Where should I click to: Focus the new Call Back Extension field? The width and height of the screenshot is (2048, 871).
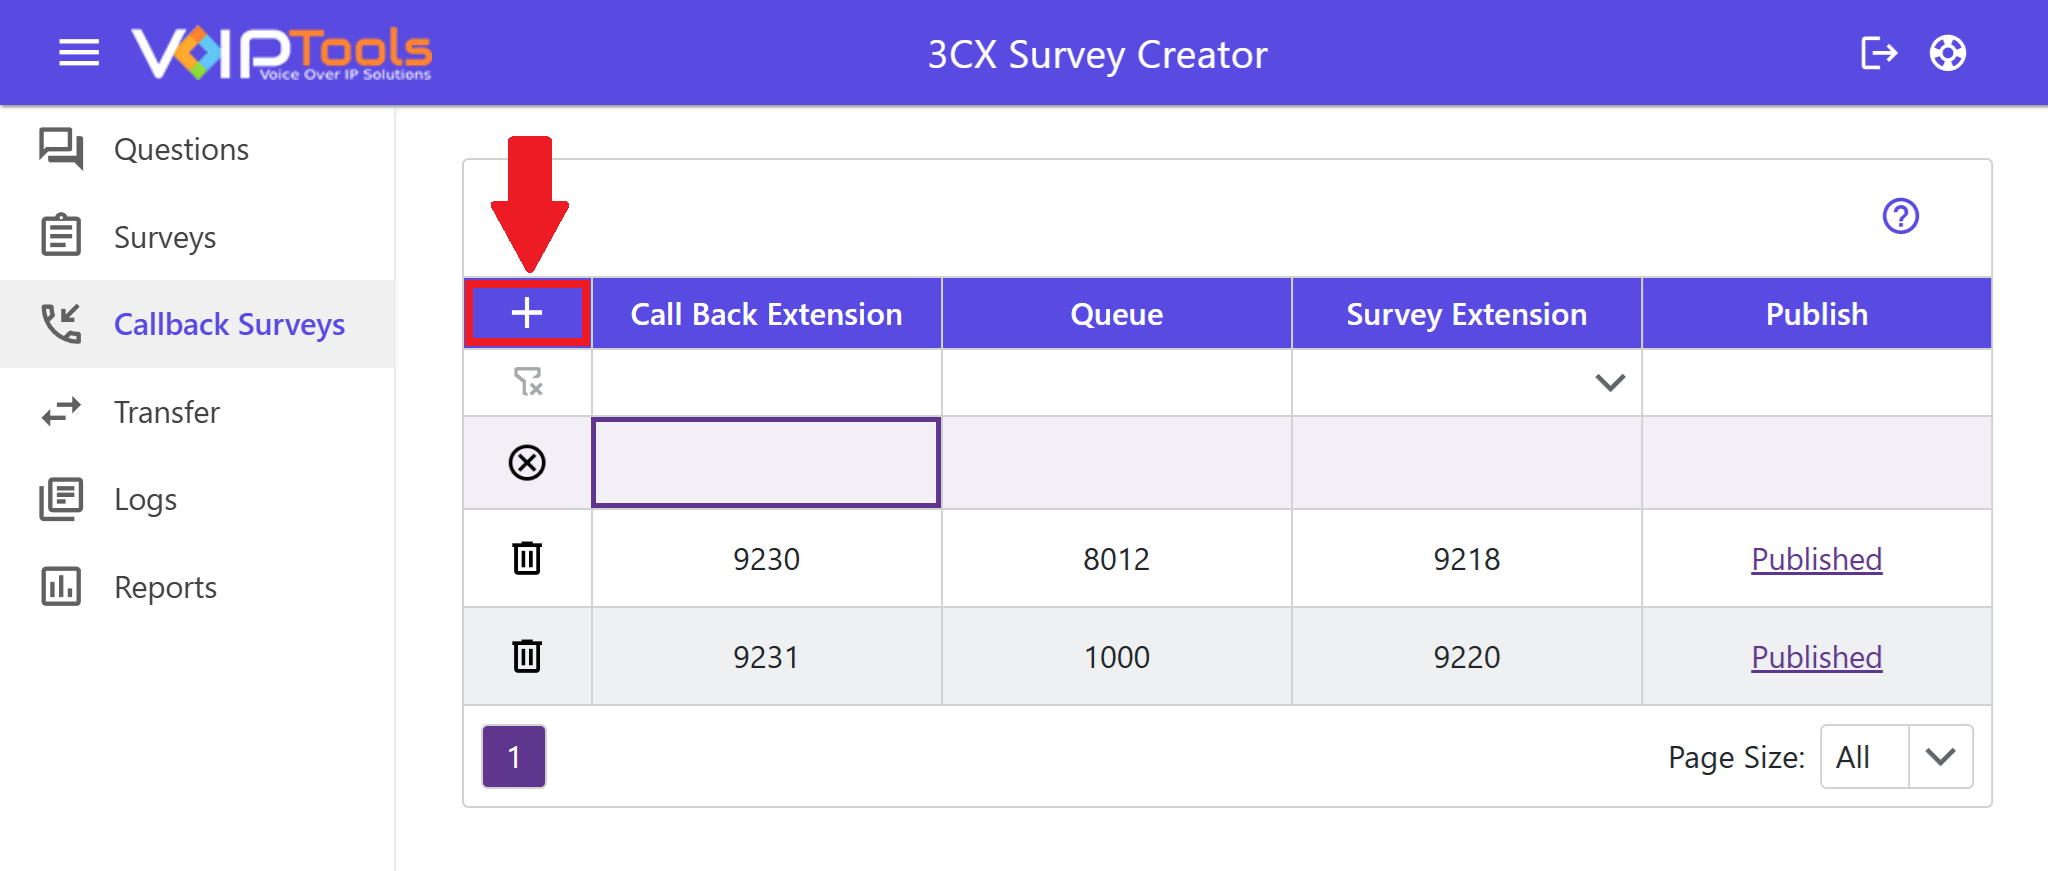766,463
